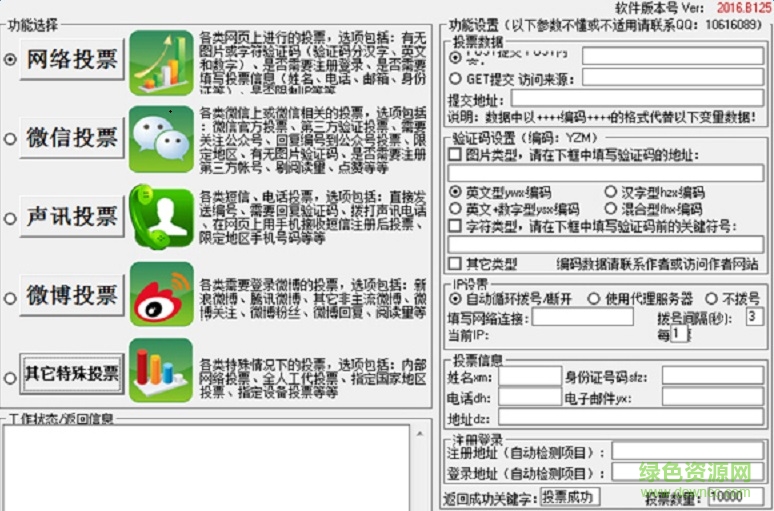Select the radio button beside 微信投票
This screenshot has width=774, height=511.
[x=10, y=139]
